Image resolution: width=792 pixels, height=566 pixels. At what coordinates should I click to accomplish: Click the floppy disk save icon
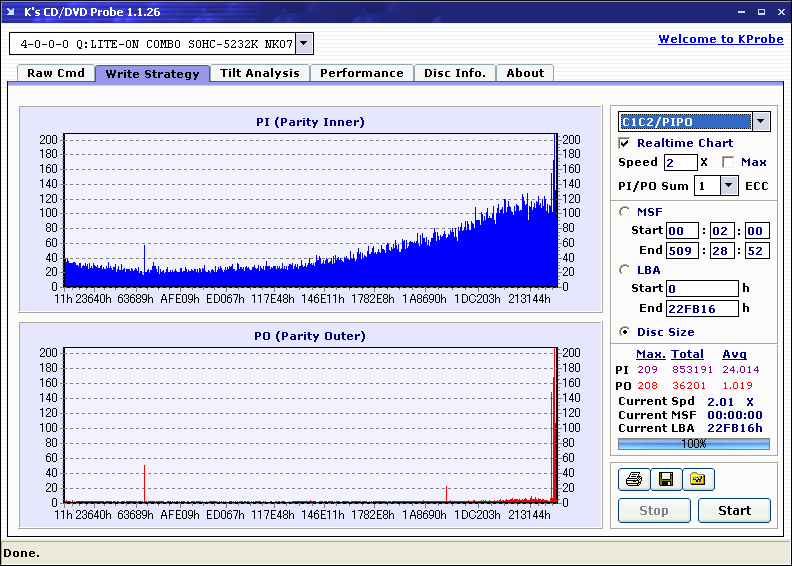click(665, 480)
